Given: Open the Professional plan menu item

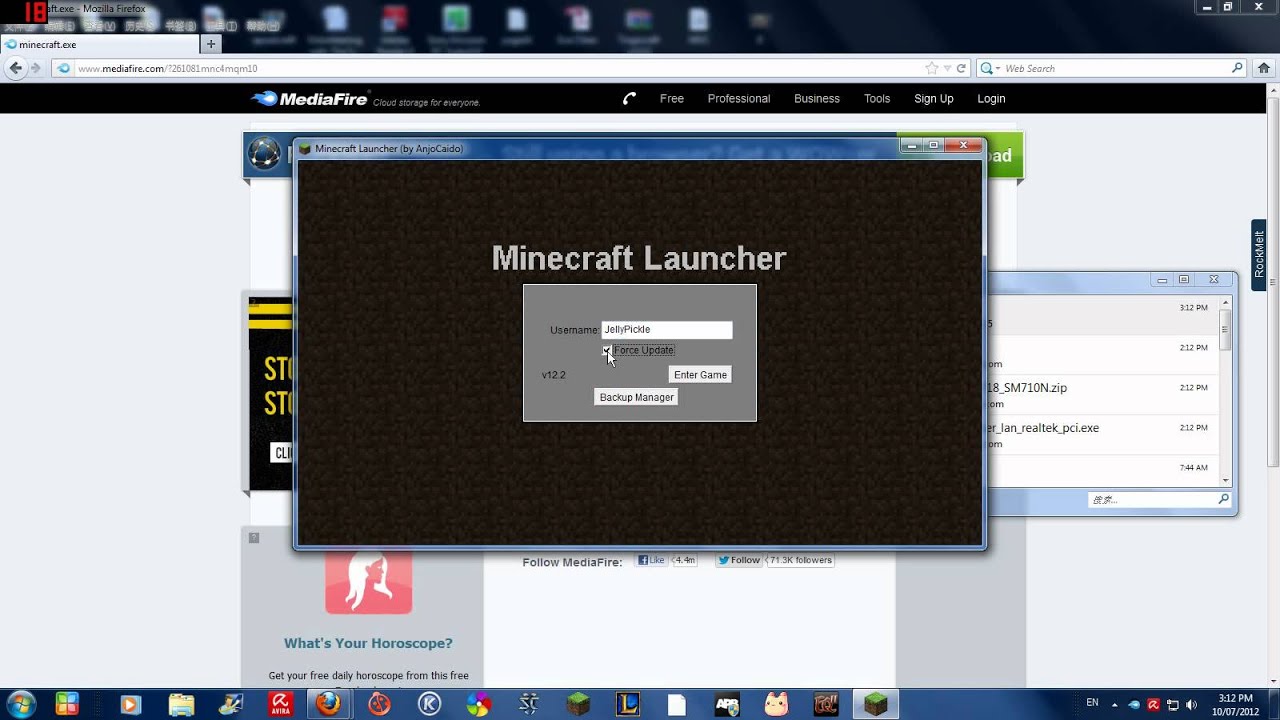Looking at the screenshot, I should coord(739,98).
